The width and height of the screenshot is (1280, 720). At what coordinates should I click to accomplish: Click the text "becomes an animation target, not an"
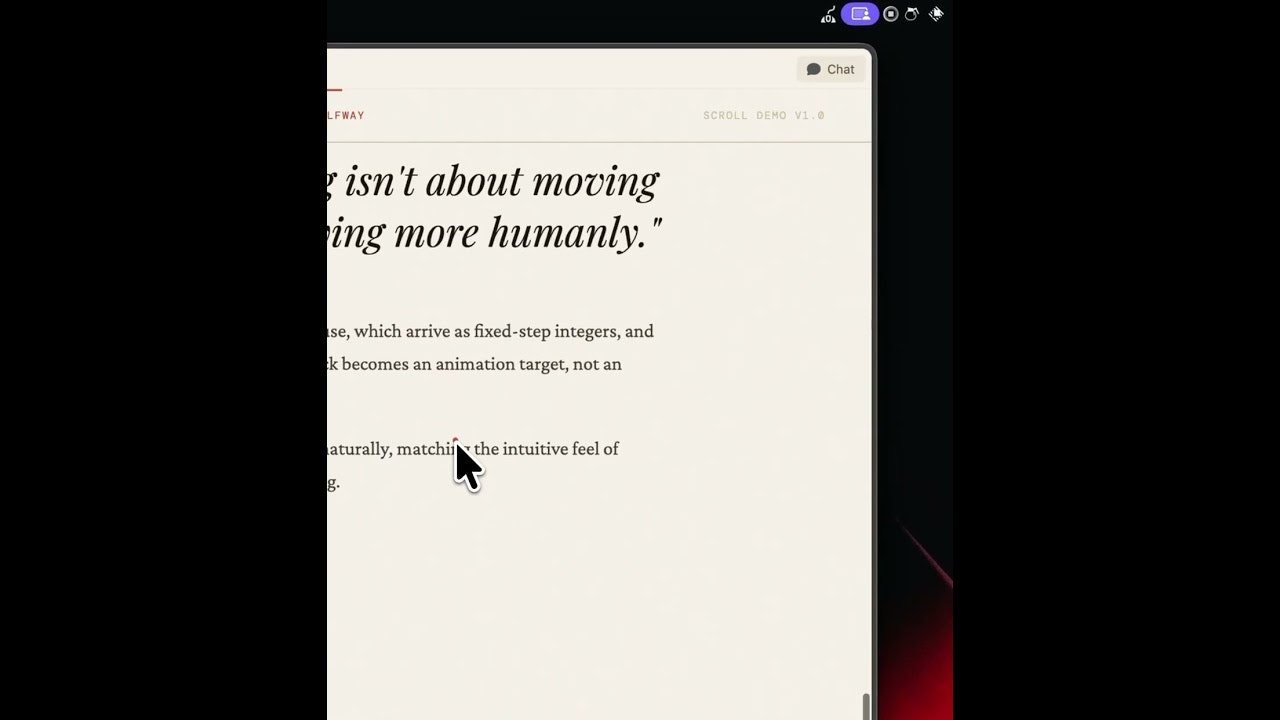482,364
